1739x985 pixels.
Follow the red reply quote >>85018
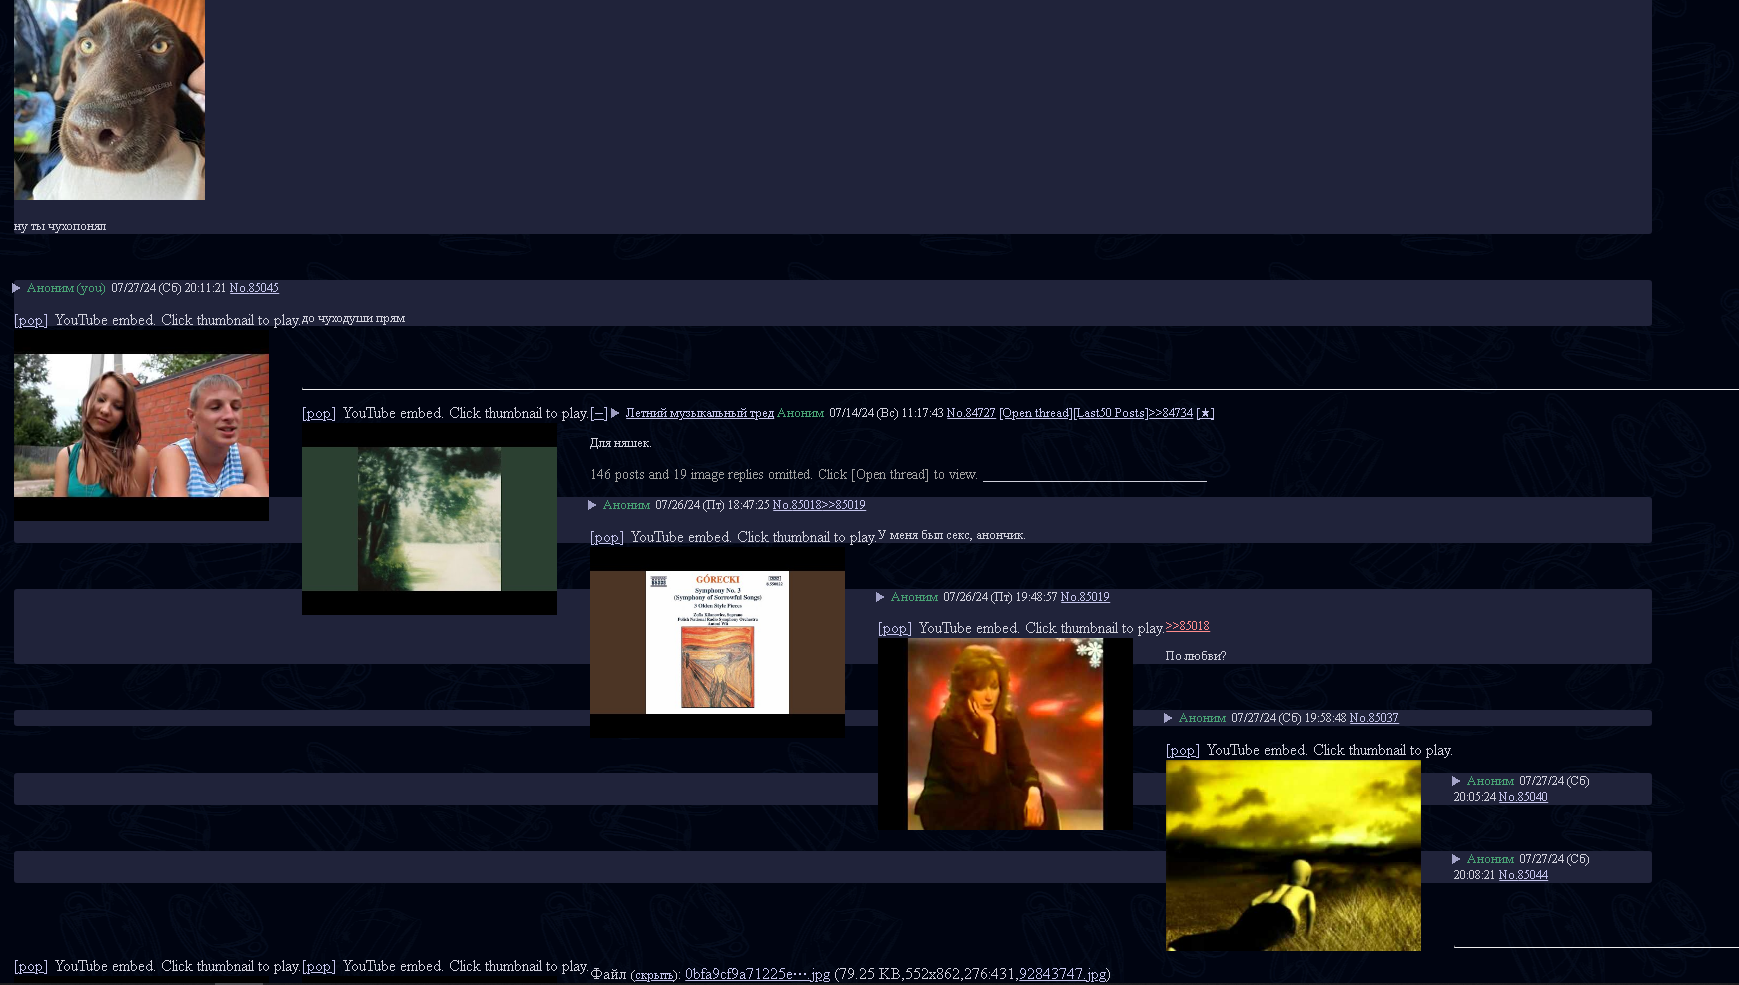pyautogui.click(x=1188, y=626)
